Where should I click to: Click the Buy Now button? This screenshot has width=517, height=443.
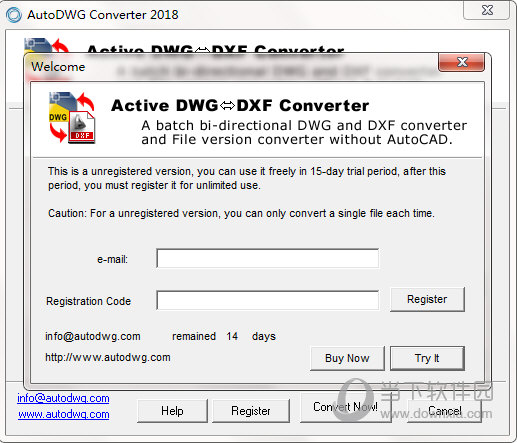point(347,358)
